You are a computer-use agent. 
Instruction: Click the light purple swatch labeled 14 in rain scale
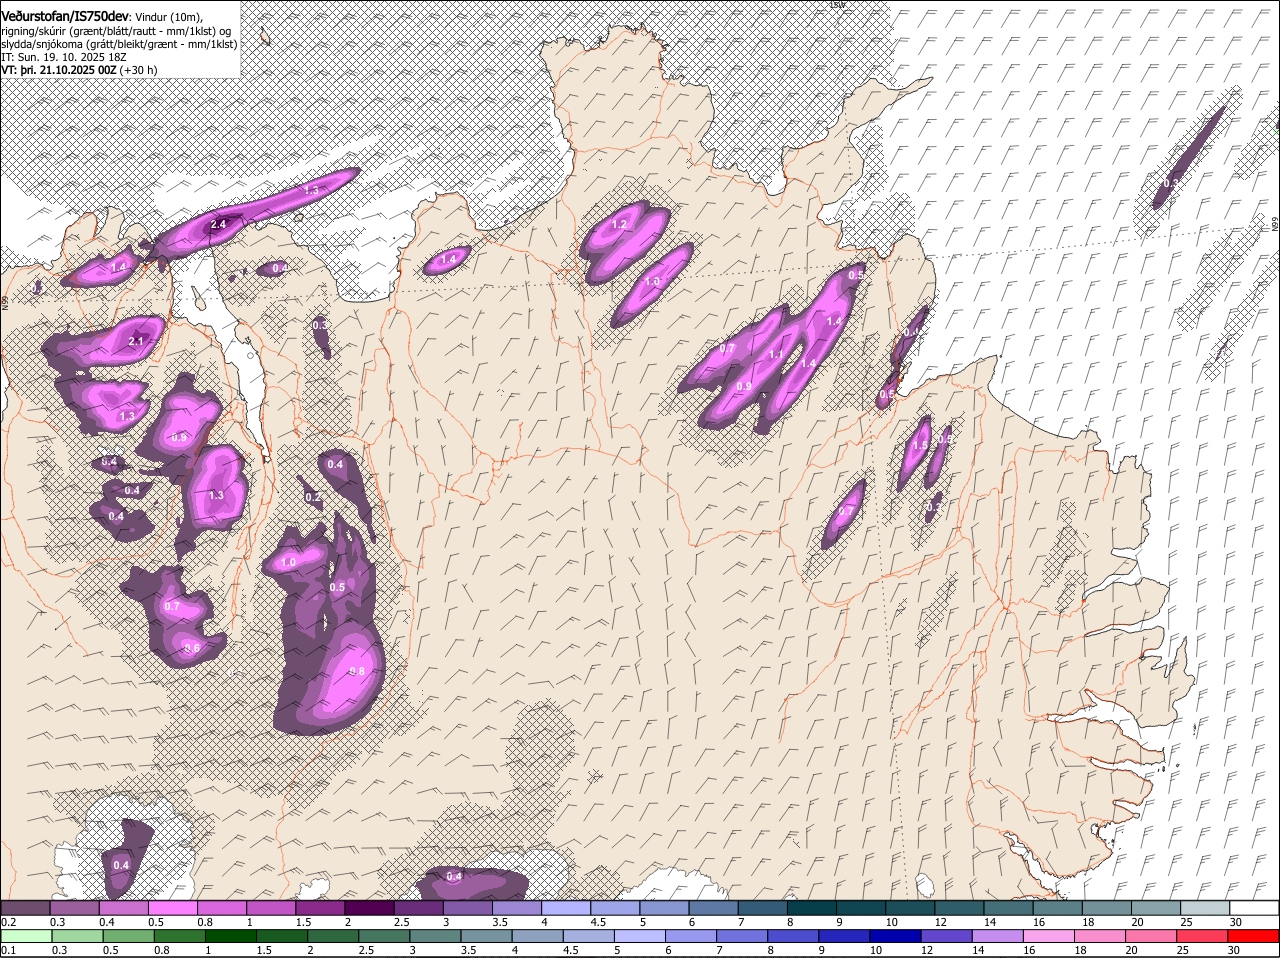pos(998,936)
